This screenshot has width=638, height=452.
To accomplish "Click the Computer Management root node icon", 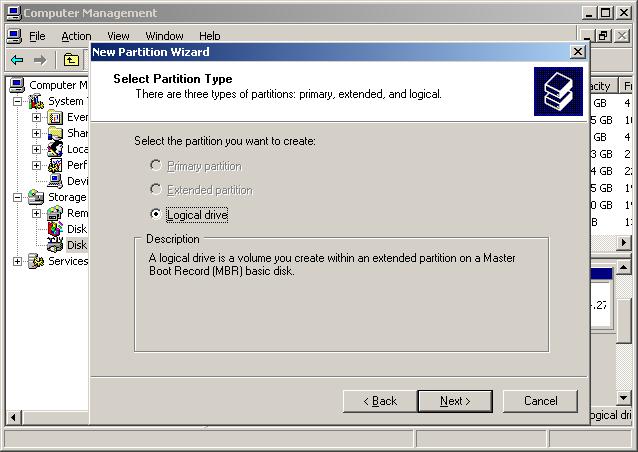I will coord(17,85).
